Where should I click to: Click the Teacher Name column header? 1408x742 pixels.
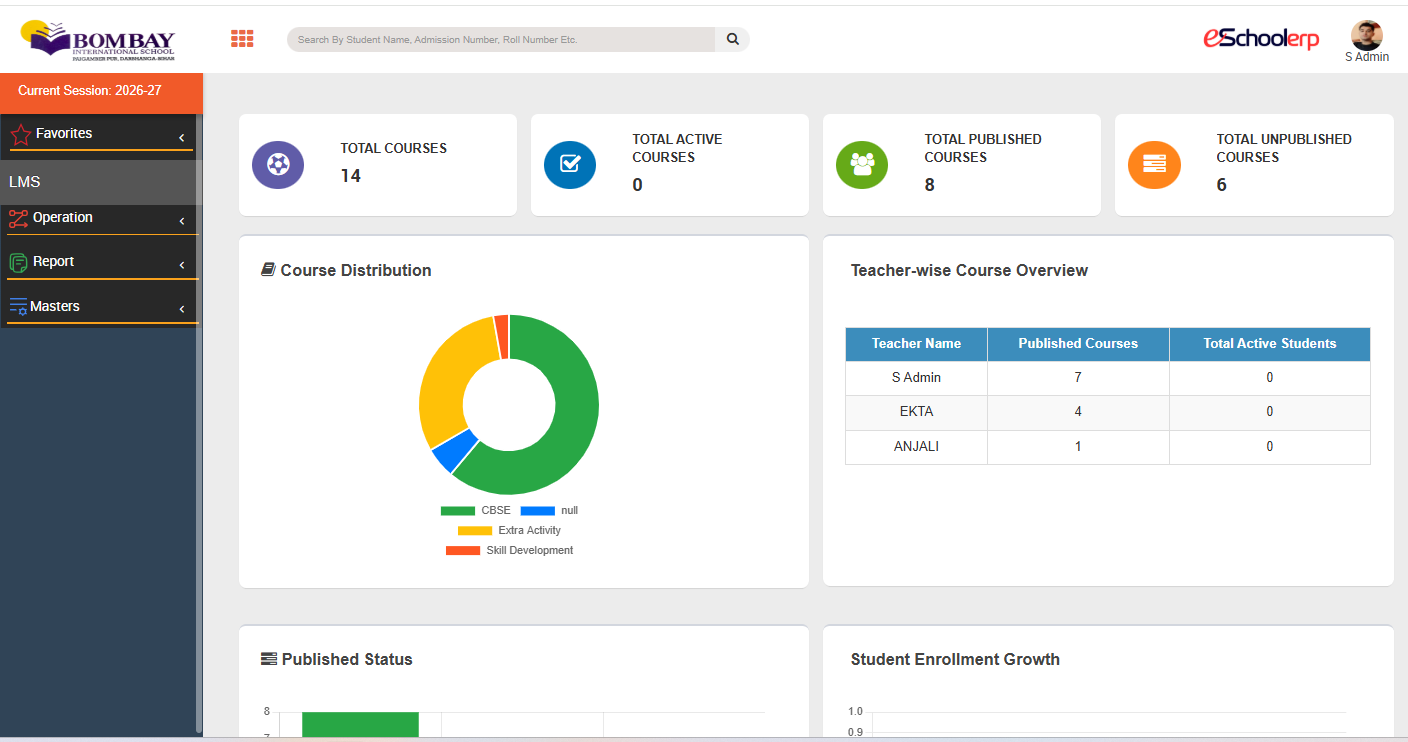(x=916, y=344)
